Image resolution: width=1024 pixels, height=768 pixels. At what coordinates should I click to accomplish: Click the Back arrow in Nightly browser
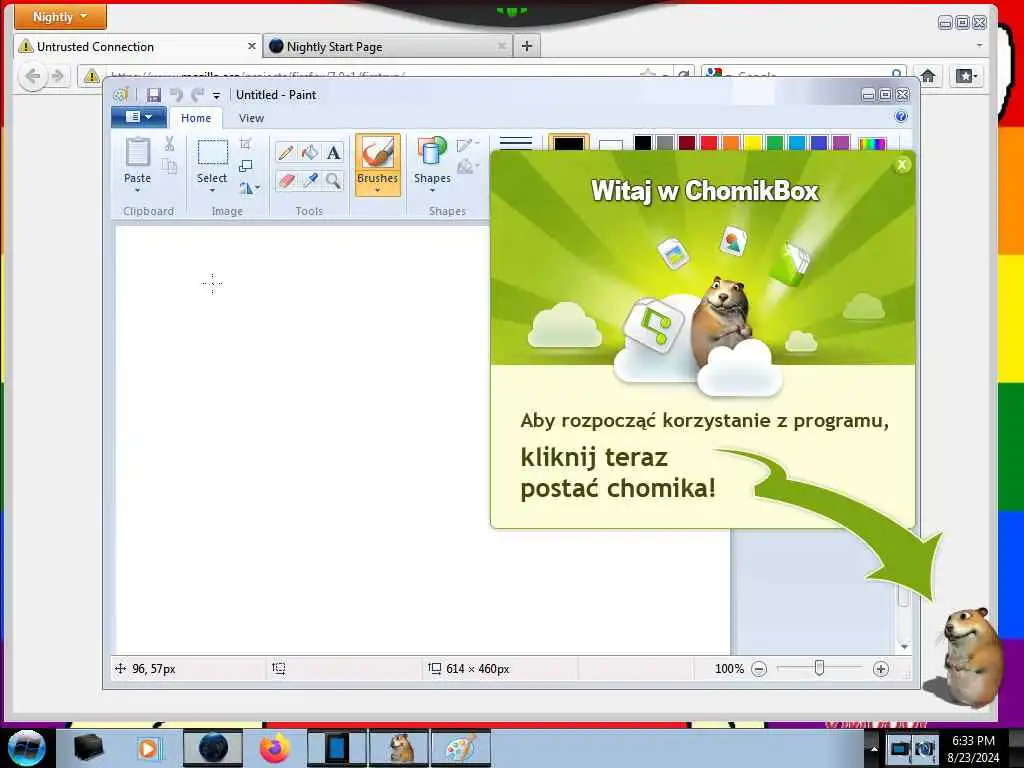pyautogui.click(x=33, y=76)
